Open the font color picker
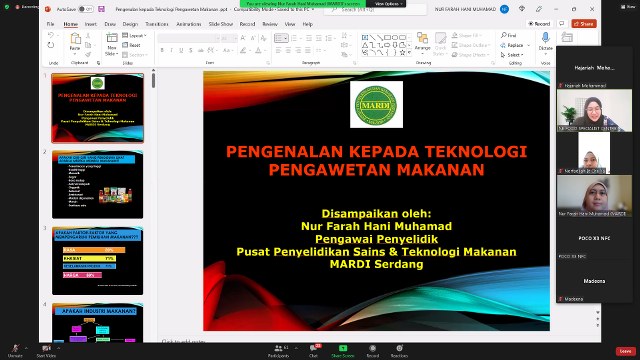This screenshot has width=640, height=360. click(258, 51)
